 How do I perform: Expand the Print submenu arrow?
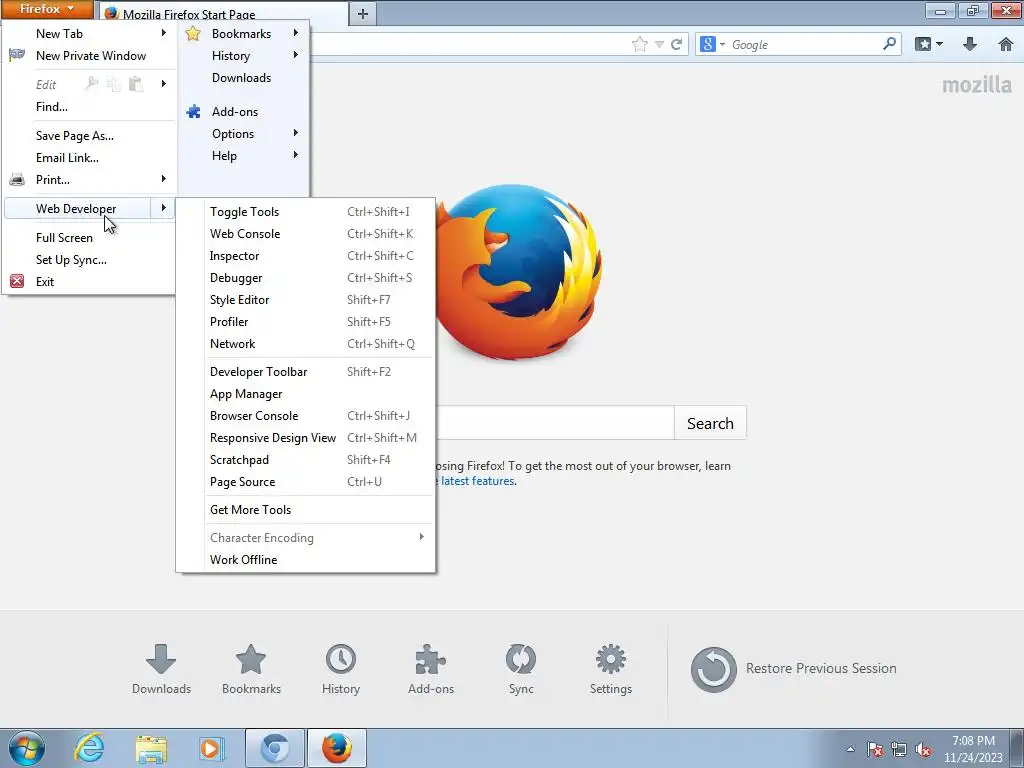click(x=163, y=179)
